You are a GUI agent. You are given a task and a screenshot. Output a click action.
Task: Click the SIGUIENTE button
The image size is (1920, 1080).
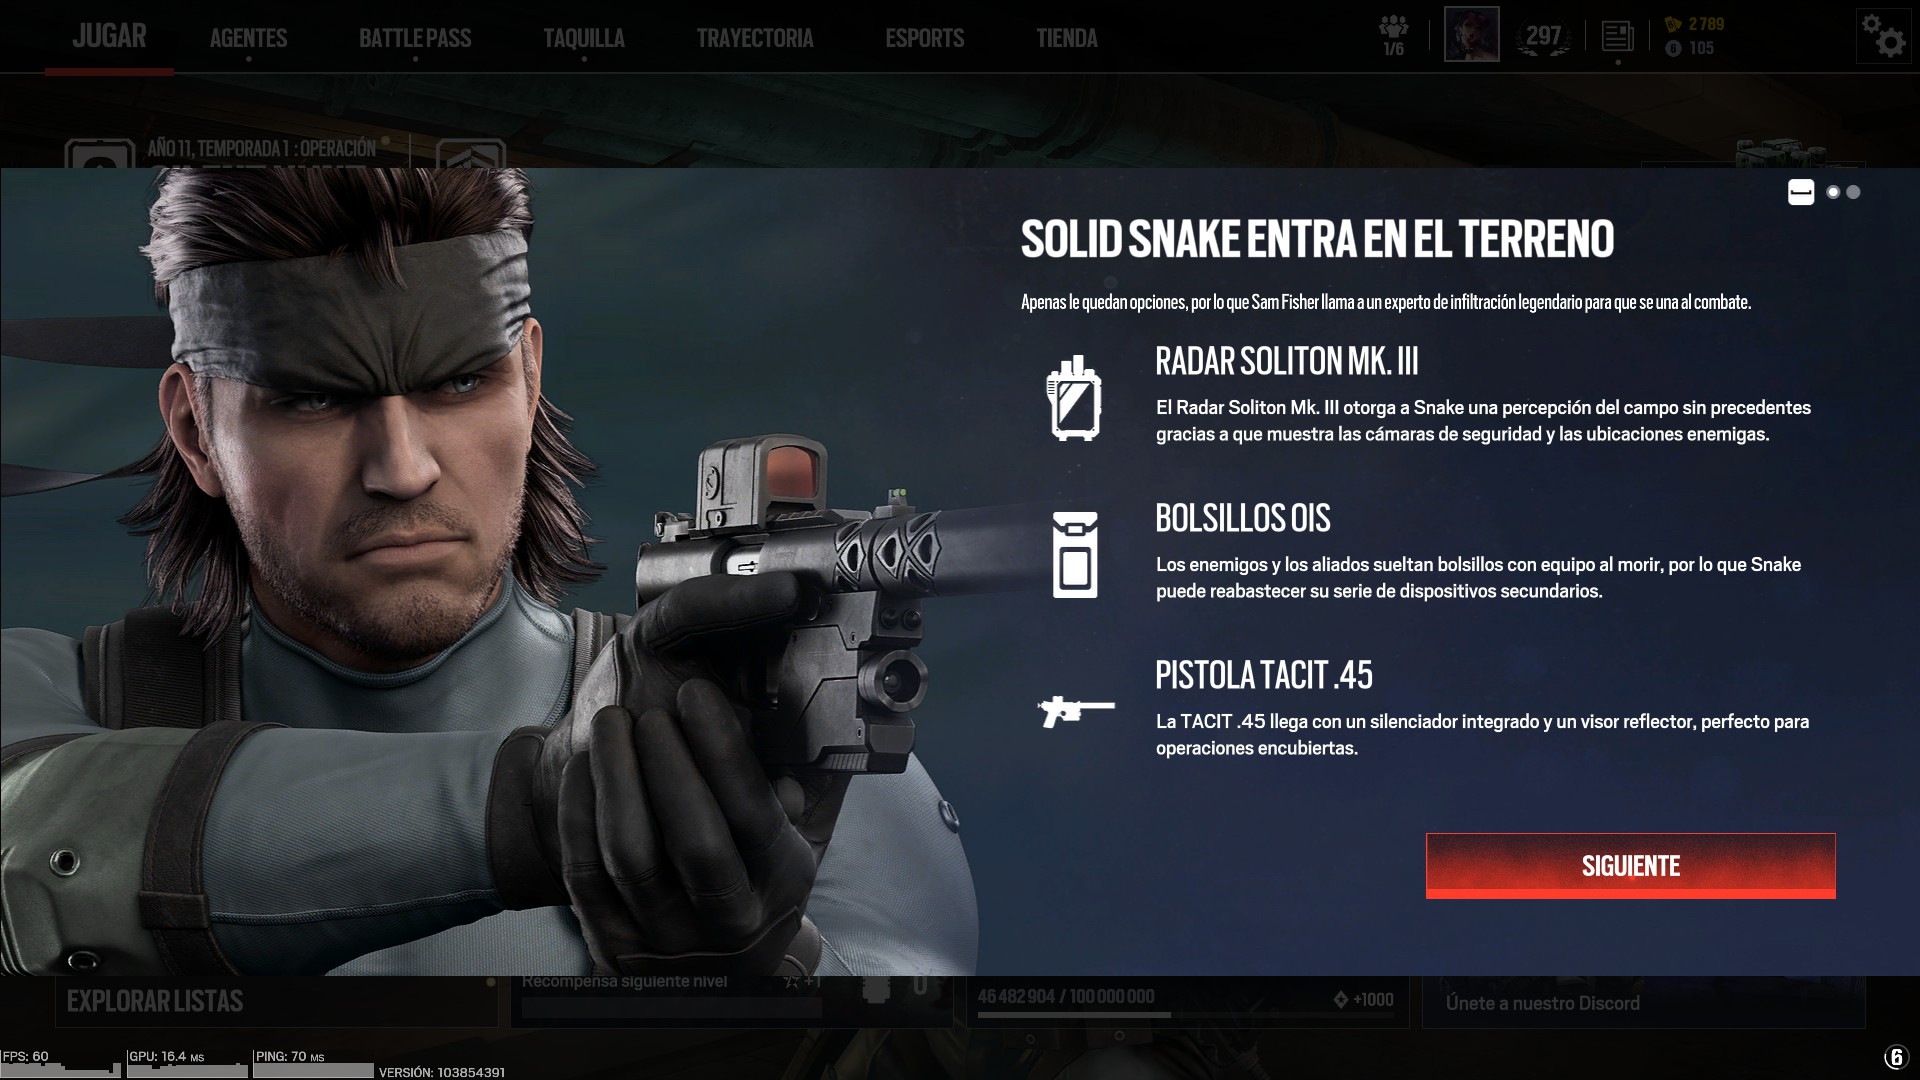tap(1631, 866)
